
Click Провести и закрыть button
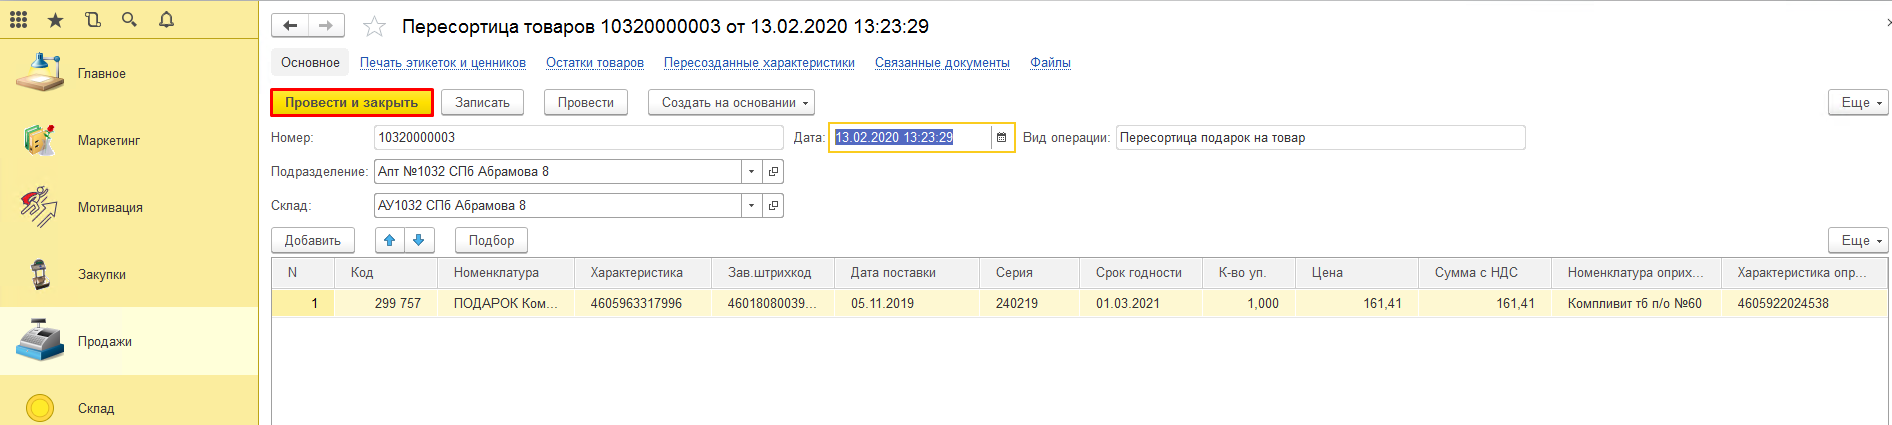pos(351,103)
